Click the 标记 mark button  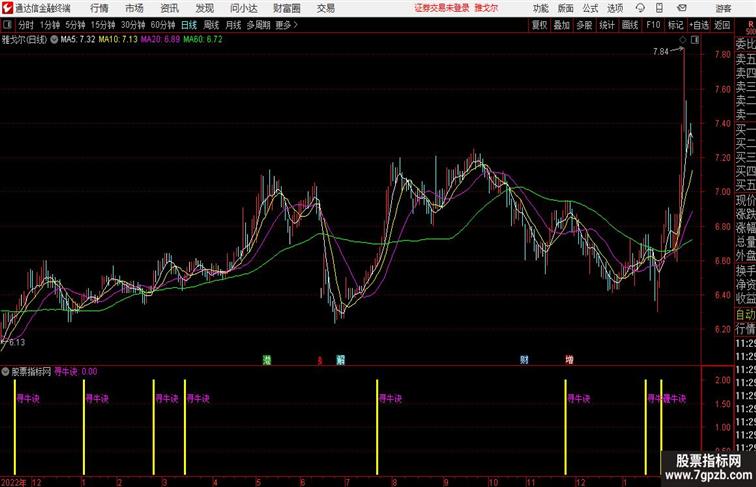[x=675, y=25]
